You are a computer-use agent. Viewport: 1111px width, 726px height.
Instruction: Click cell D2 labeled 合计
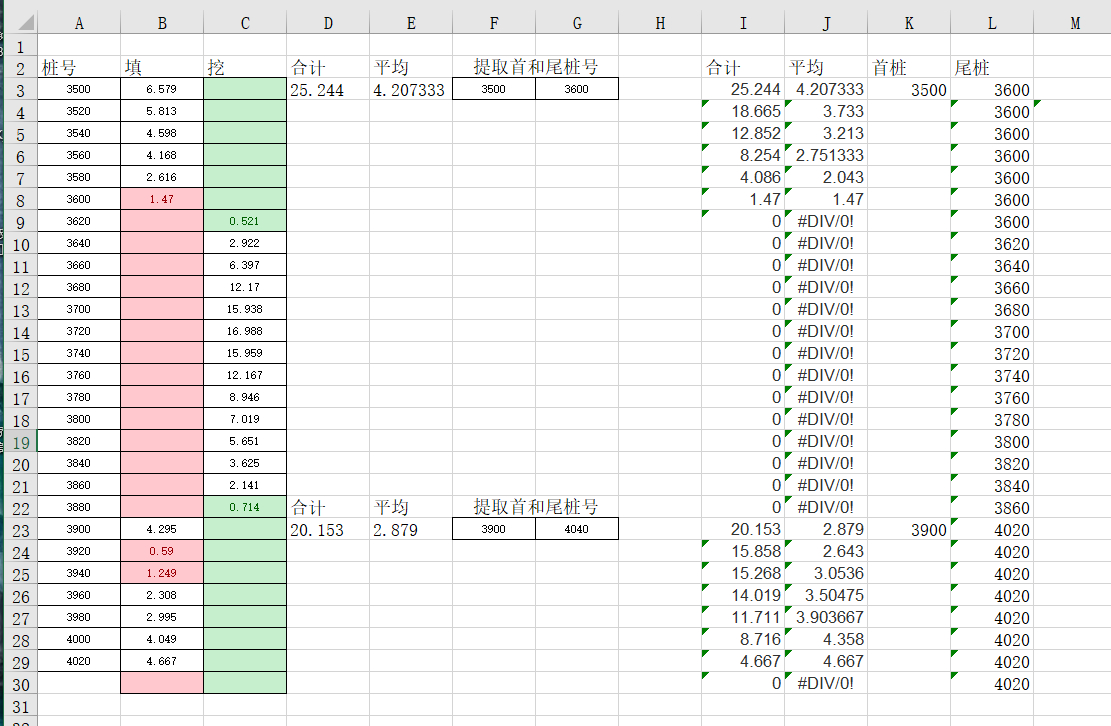pos(328,67)
